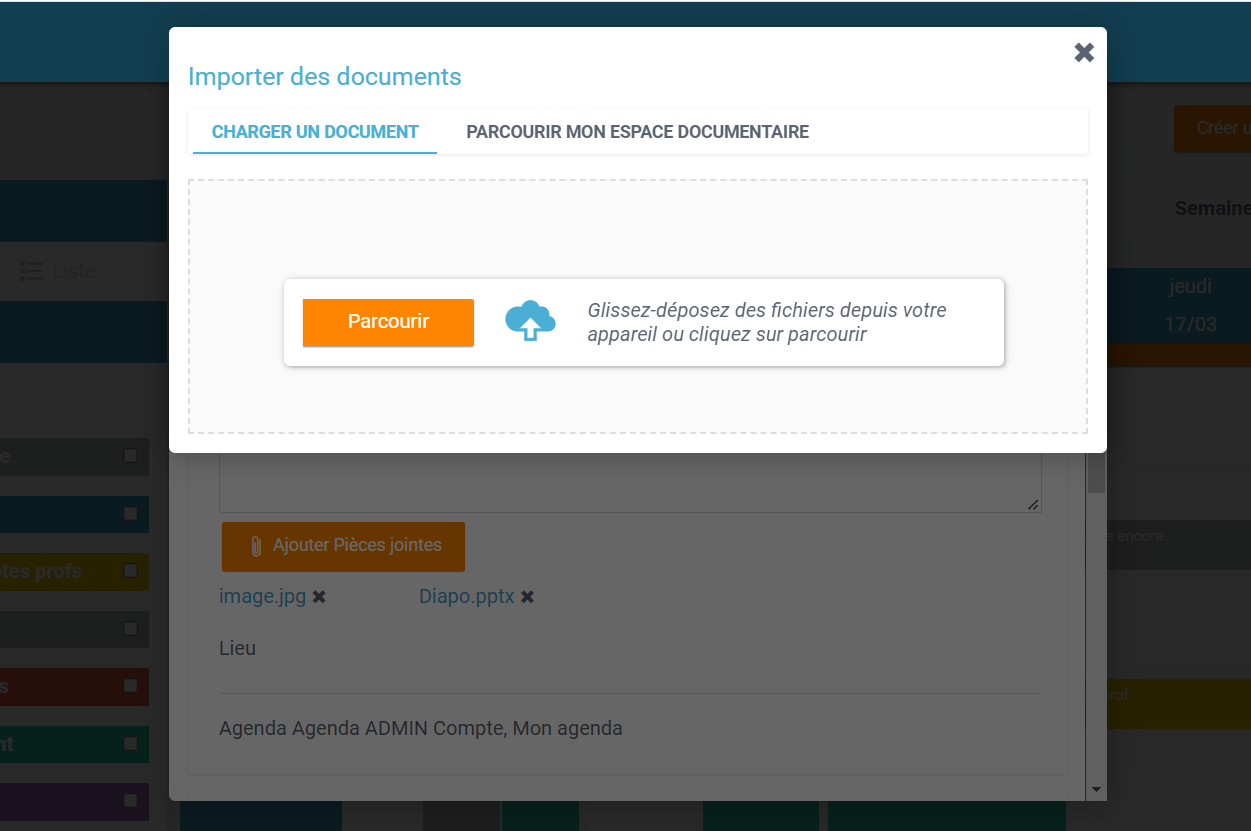Image resolution: width=1251 pixels, height=831 pixels.
Task: Select the jeudi 17/03 column header
Action: (1189, 306)
